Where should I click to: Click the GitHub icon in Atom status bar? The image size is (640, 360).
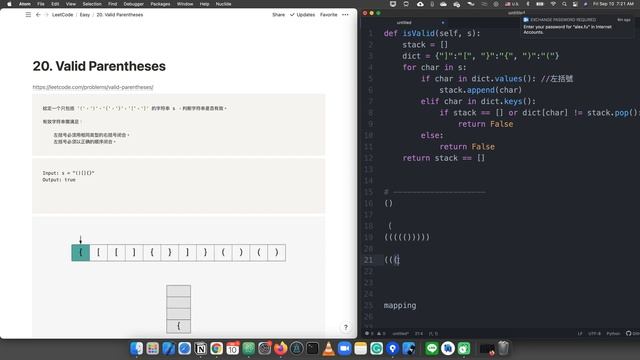click(629, 333)
